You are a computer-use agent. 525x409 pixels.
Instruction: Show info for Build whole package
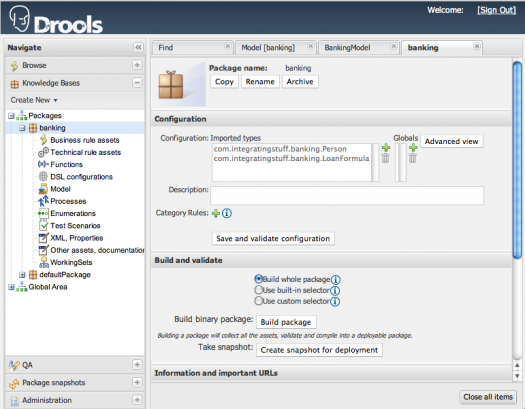pyautogui.click(x=336, y=279)
